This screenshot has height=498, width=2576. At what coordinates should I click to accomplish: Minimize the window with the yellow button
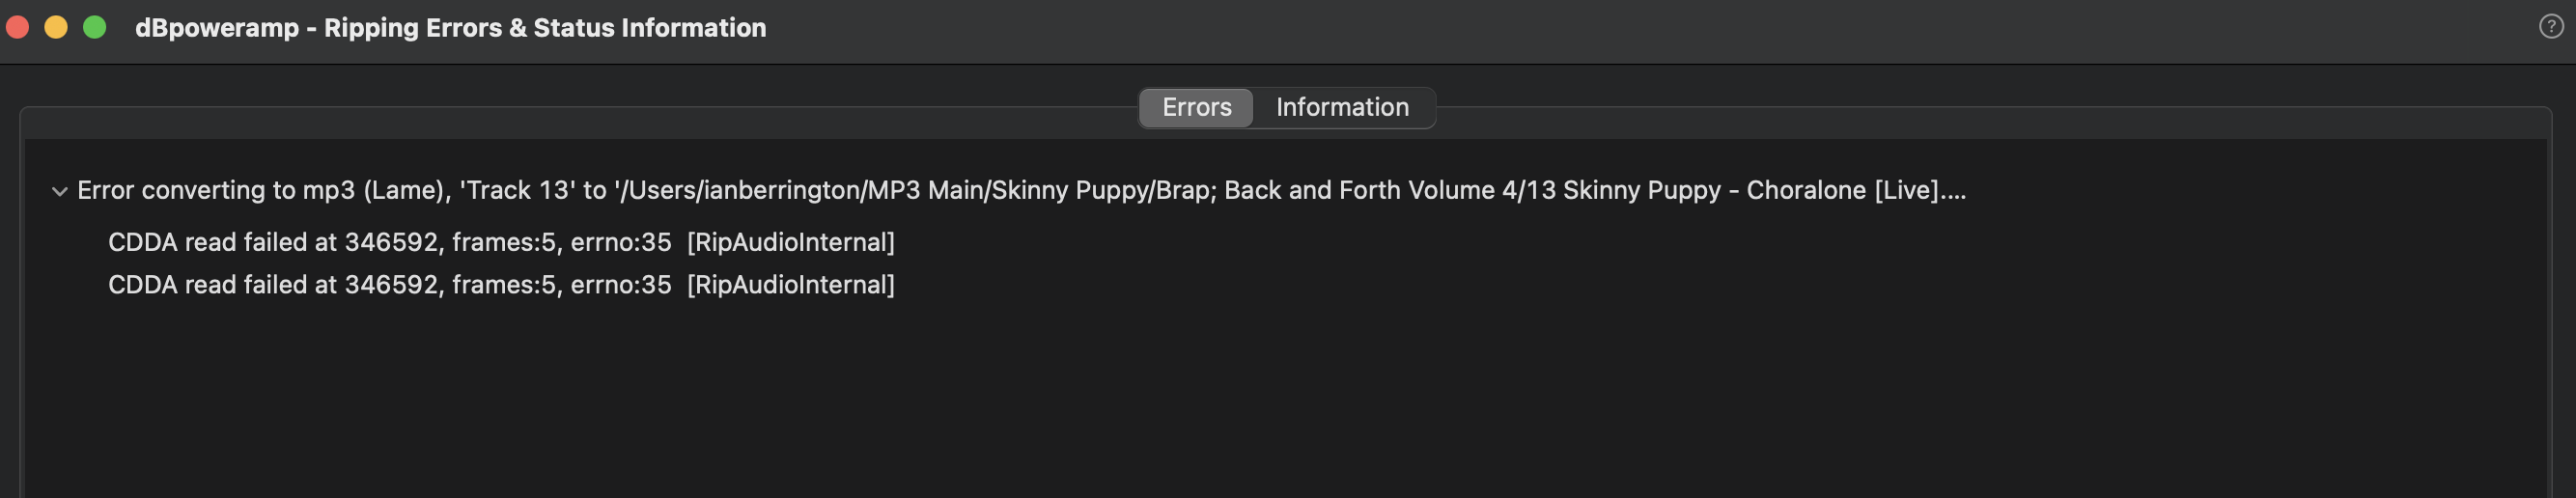tap(56, 27)
